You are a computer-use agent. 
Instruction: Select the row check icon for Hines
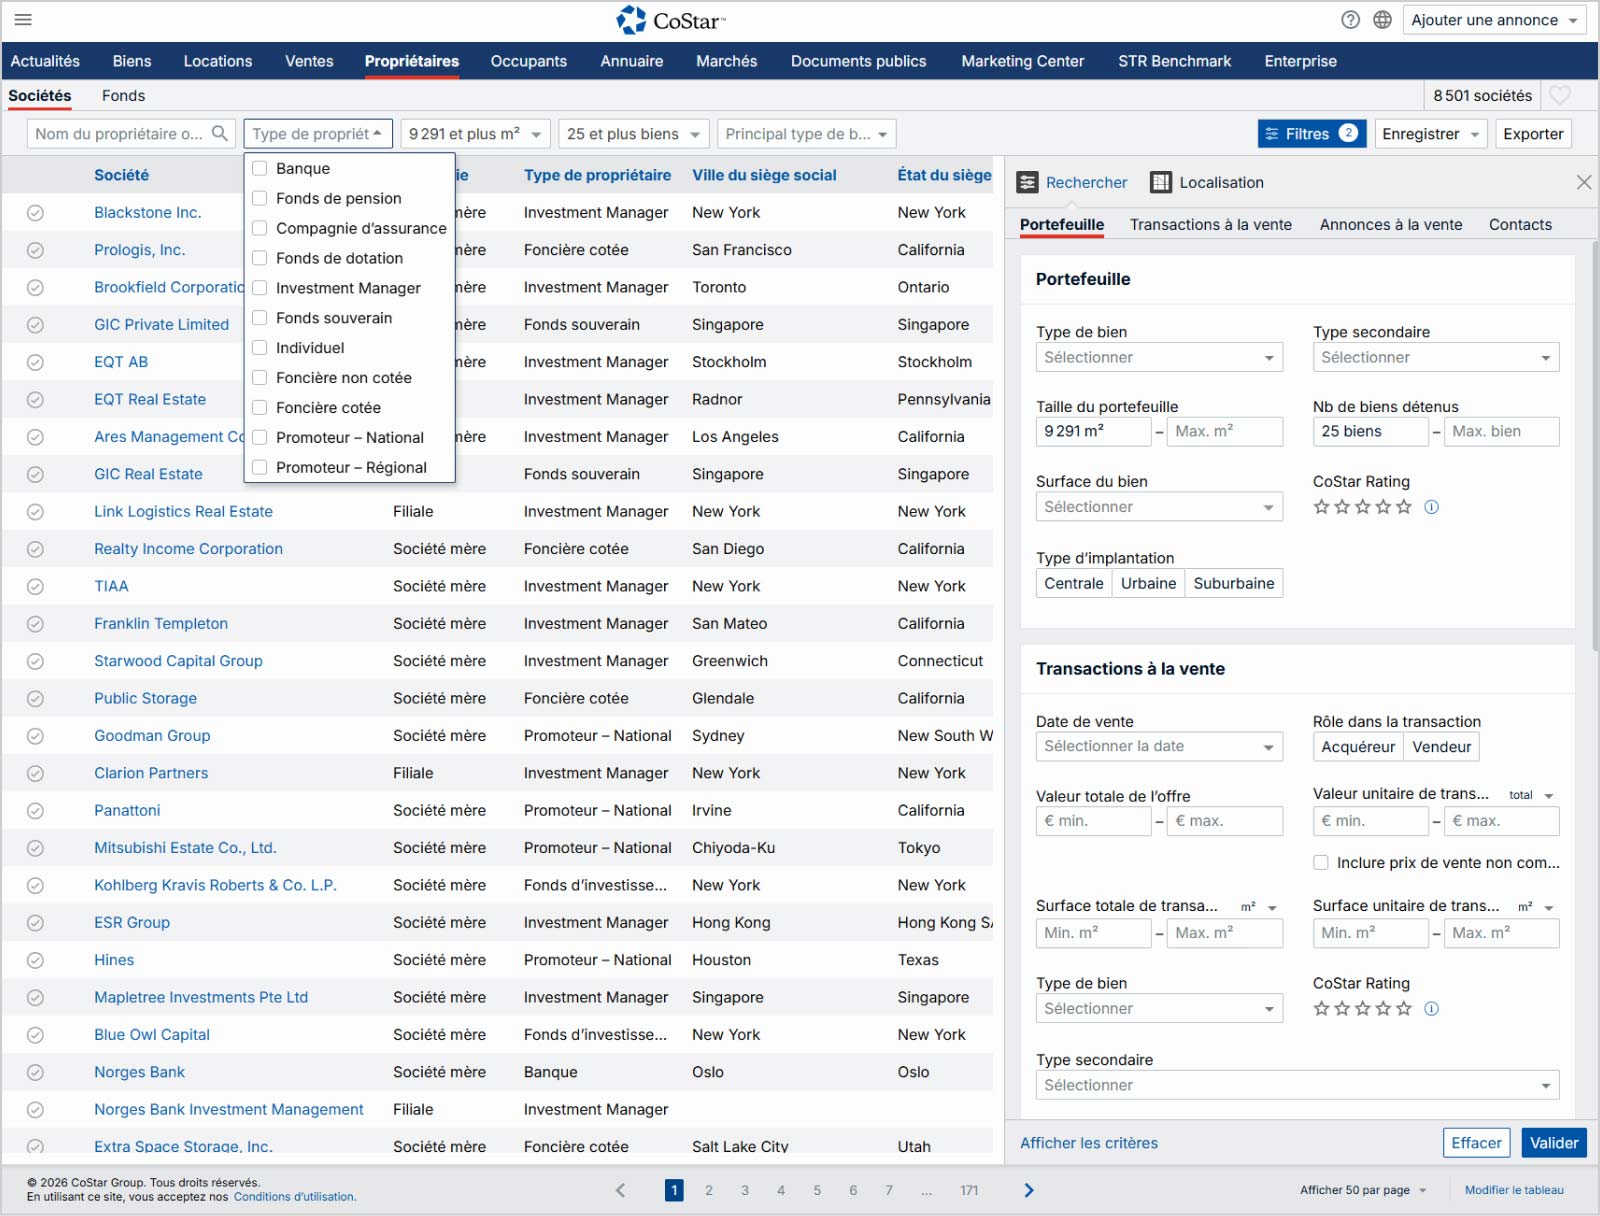(x=35, y=960)
